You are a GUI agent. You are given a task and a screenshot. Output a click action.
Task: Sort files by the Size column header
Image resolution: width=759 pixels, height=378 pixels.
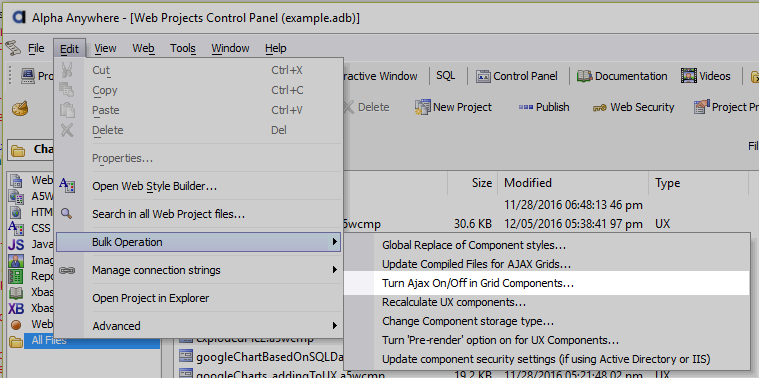[x=472, y=183]
